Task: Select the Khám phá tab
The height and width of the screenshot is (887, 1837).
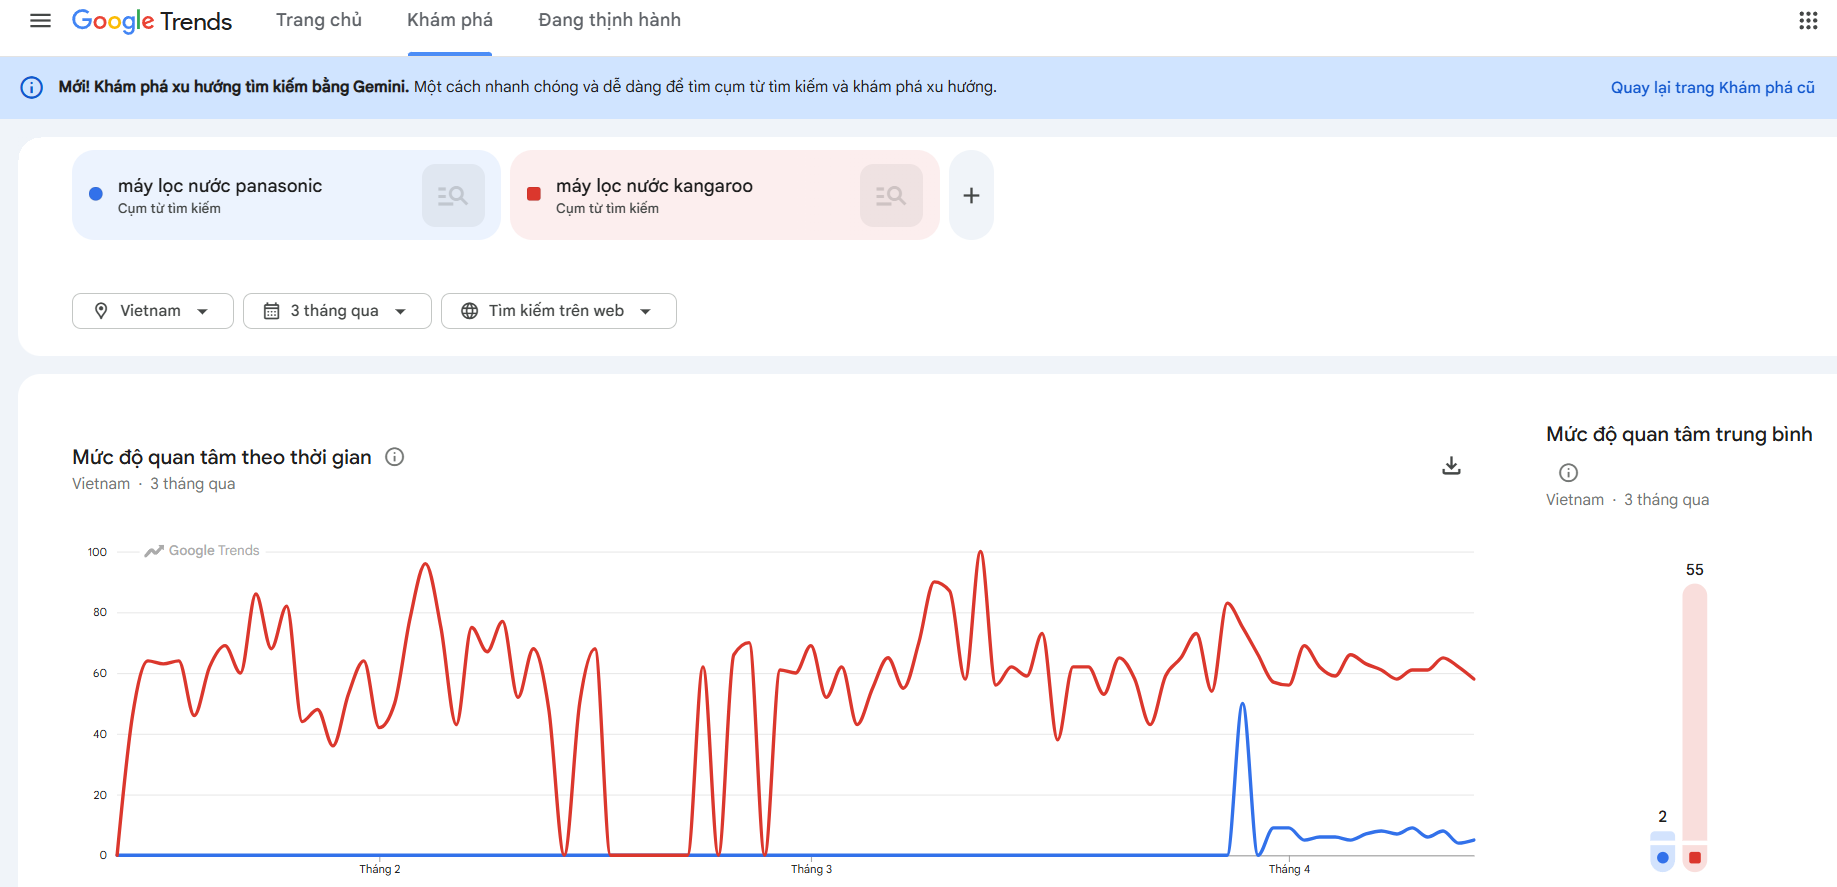Action: coord(449,20)
